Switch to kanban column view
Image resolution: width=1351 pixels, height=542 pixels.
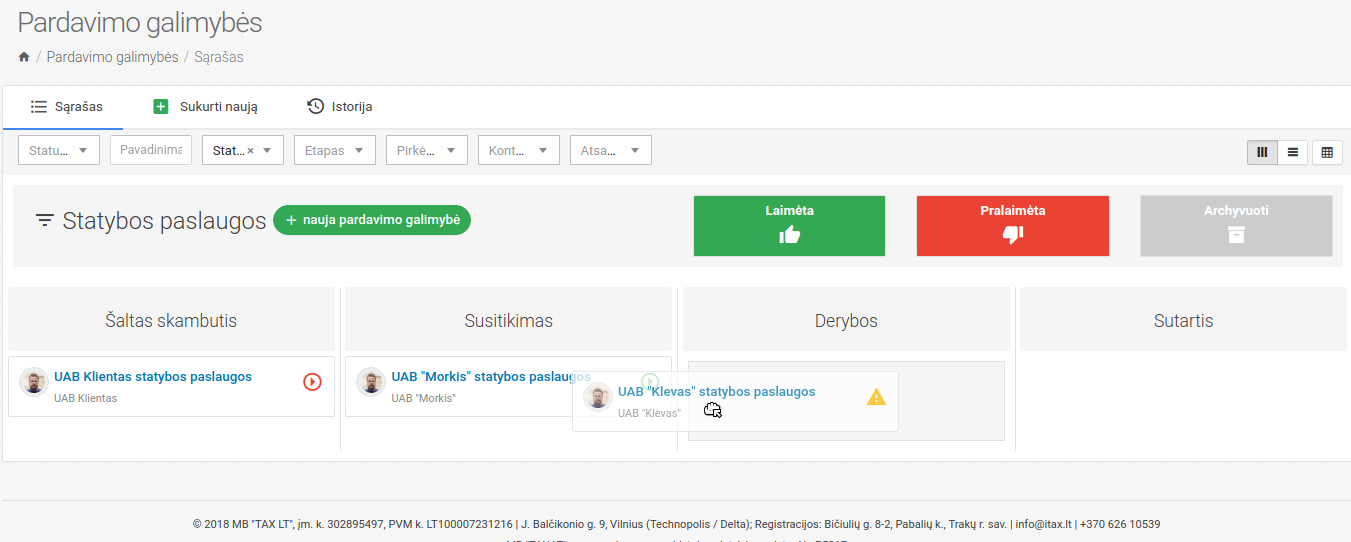1262,152
